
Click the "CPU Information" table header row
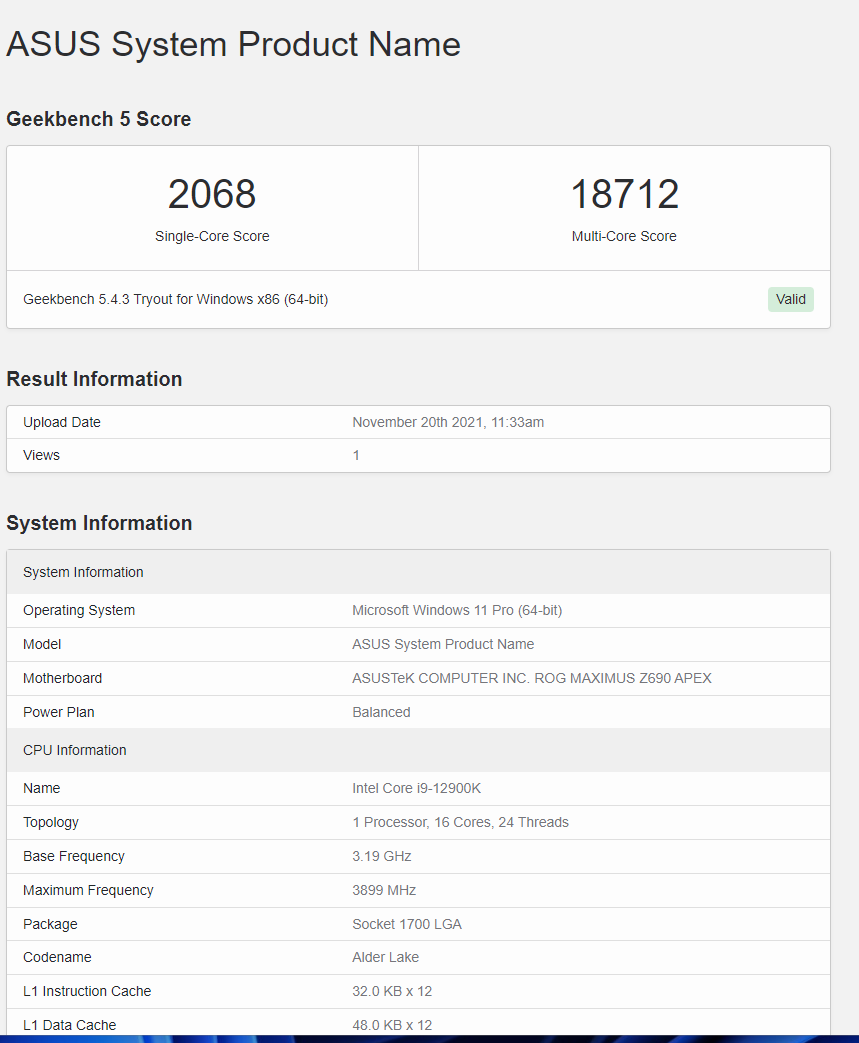[419, 750]
